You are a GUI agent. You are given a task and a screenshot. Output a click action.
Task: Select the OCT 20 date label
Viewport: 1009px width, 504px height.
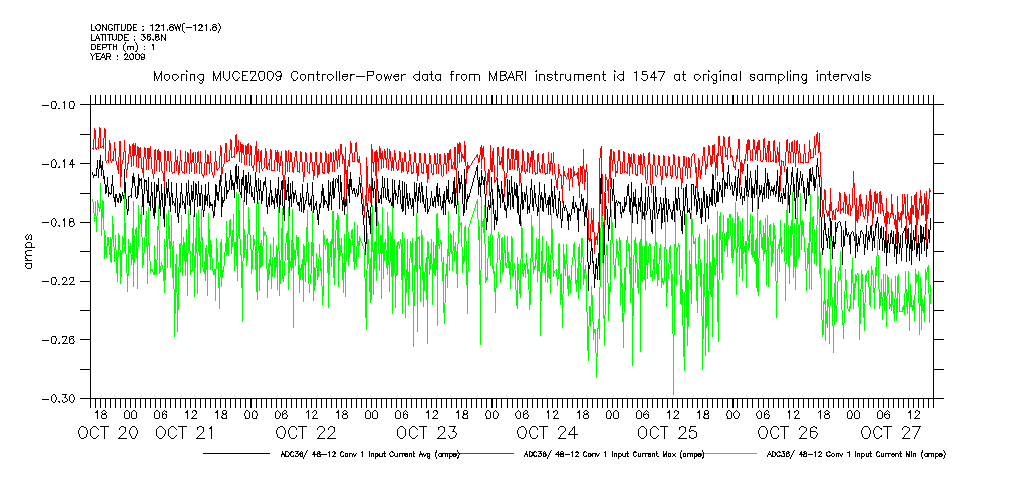(x=110, y=433)
